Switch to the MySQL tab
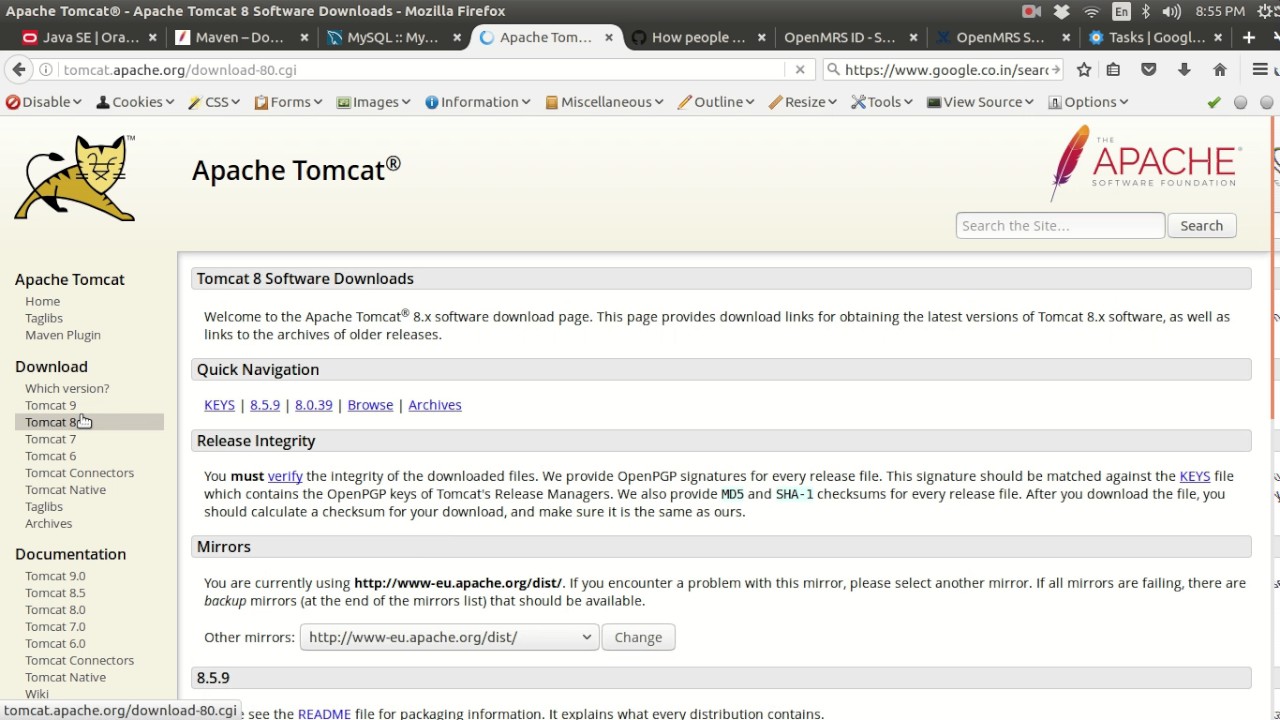This screenshot has width=1280, height=720. (392, 37)
